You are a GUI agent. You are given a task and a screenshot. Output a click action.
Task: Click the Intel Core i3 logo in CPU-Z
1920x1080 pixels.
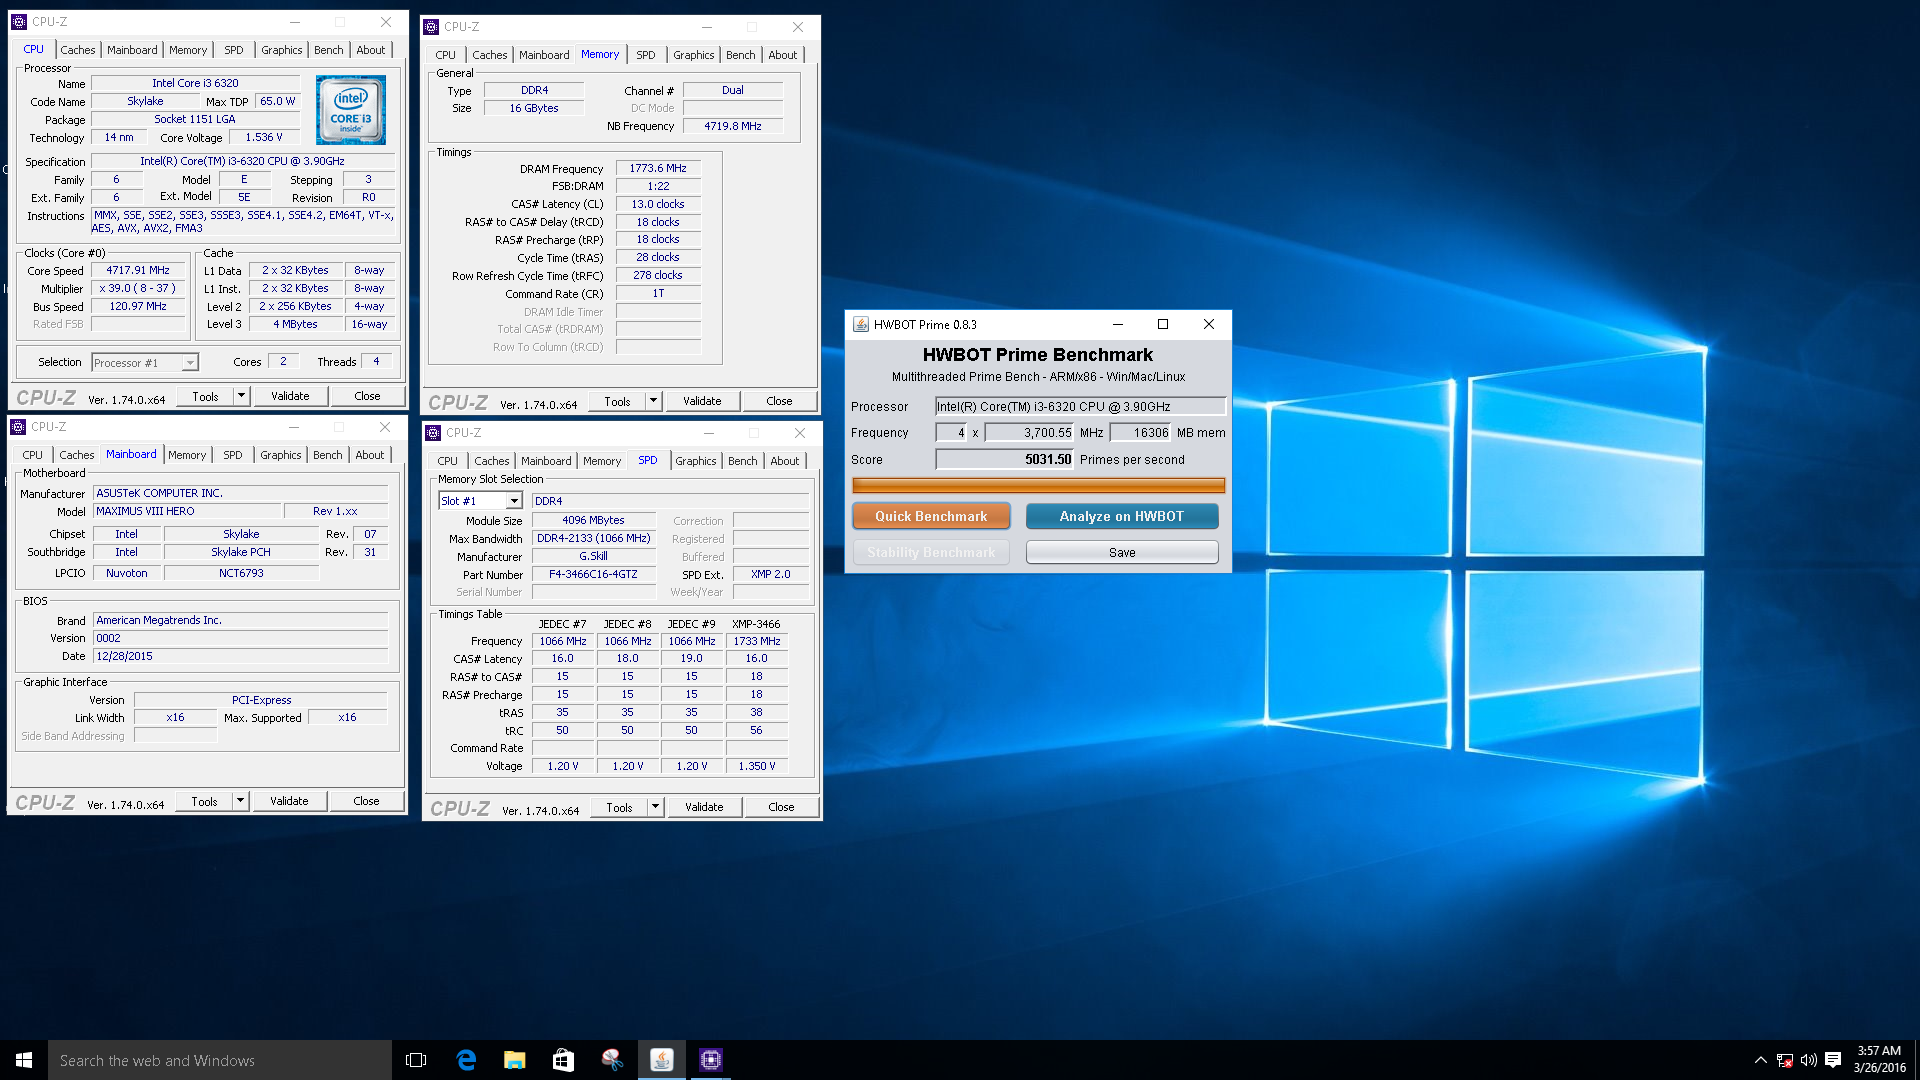351,110
